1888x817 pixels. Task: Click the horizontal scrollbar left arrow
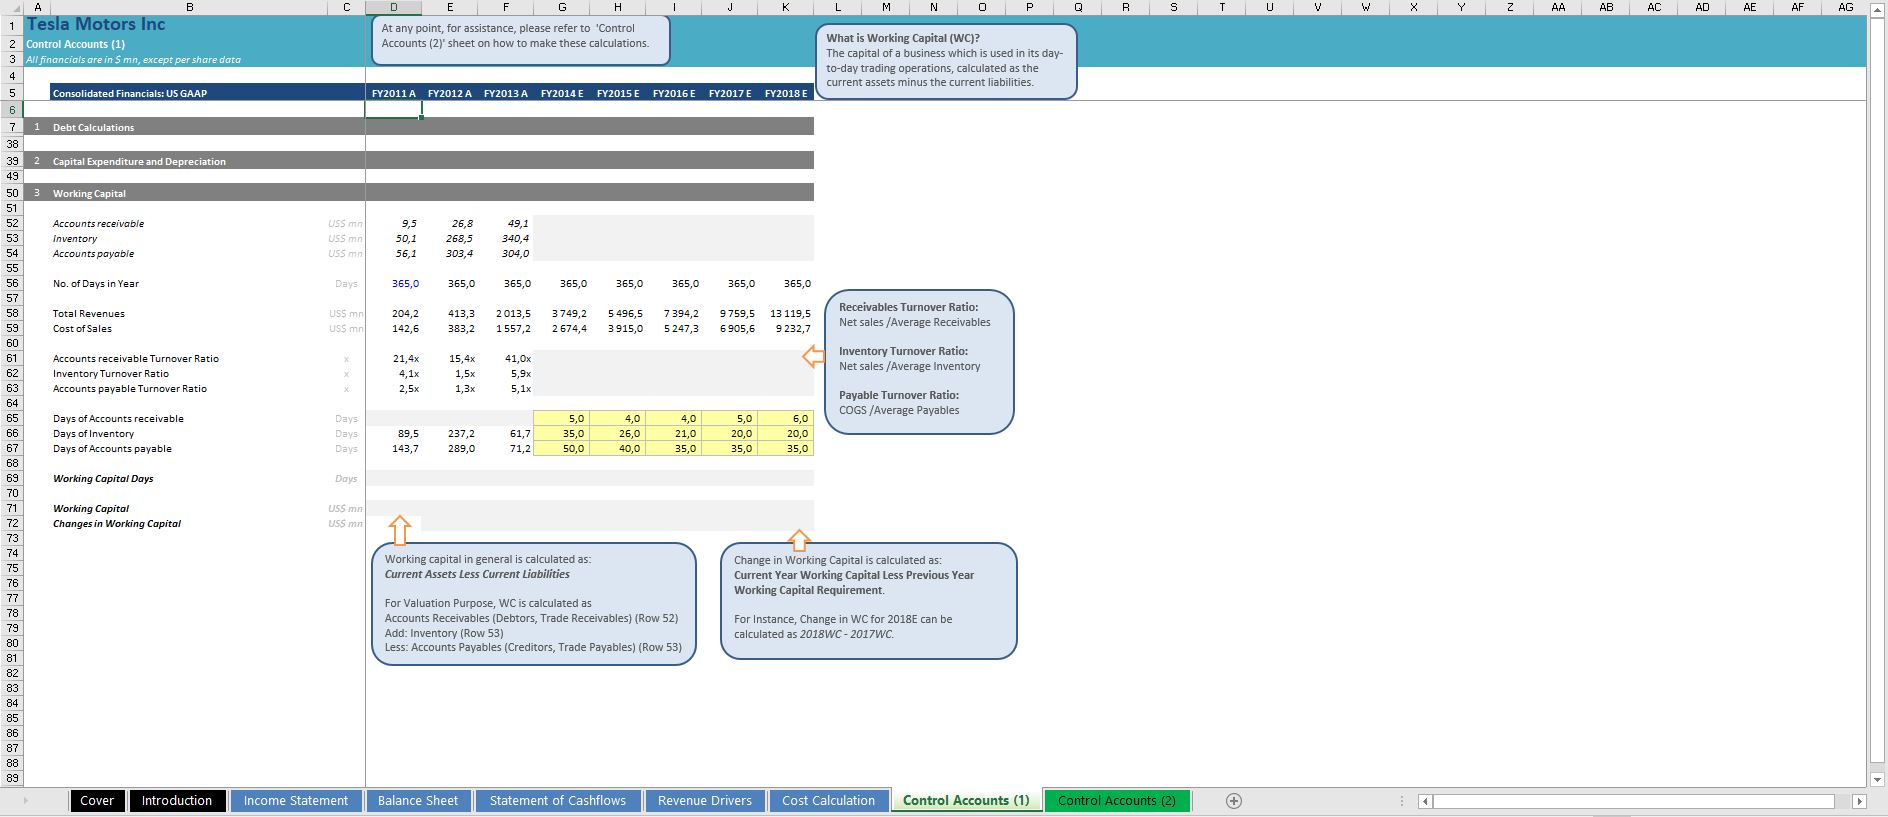pyautogui.click(x=1425, y=801)
